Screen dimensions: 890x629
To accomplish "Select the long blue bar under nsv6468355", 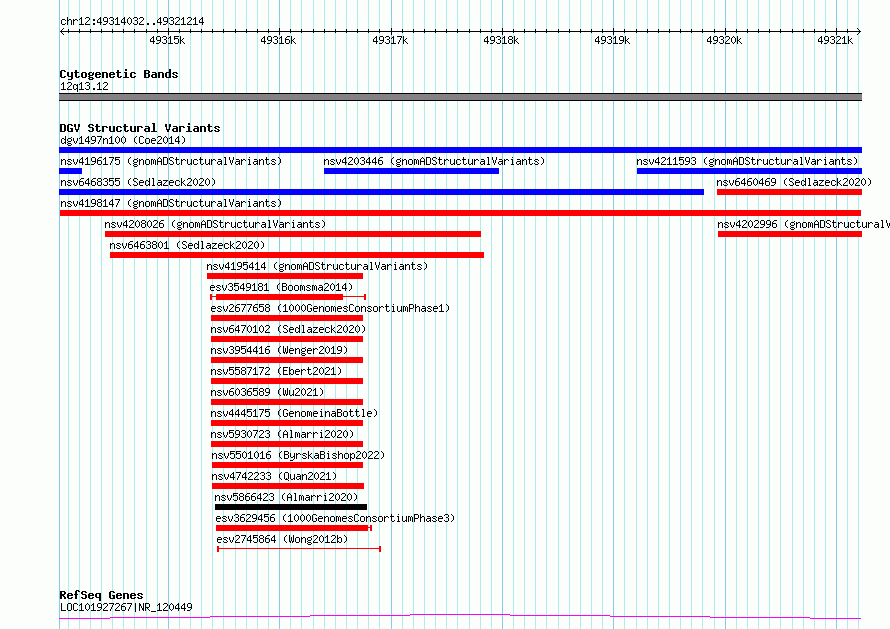I will click(382, 192).
